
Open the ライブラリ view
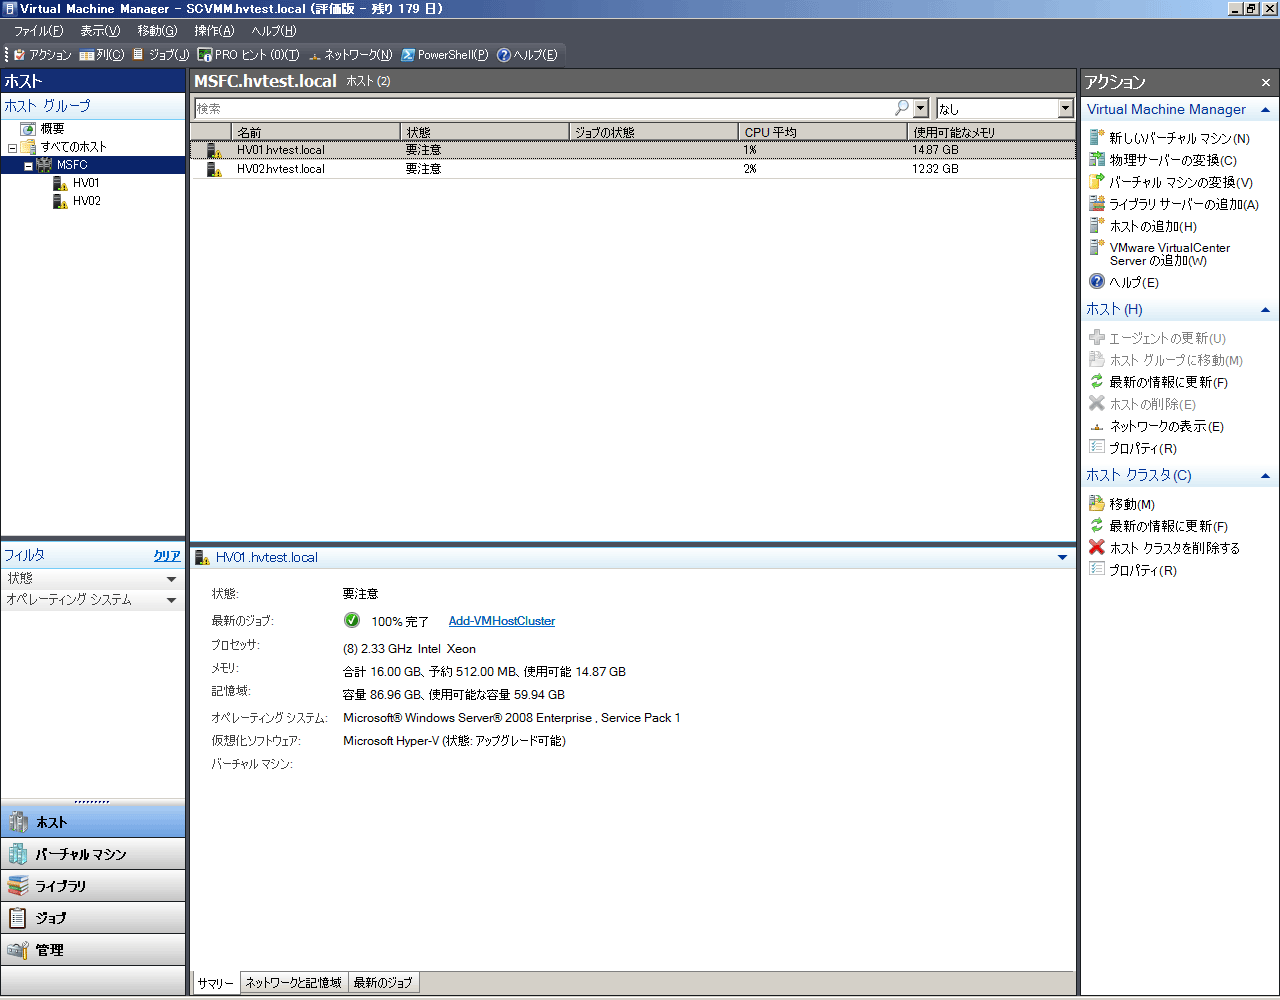(93, 886)
